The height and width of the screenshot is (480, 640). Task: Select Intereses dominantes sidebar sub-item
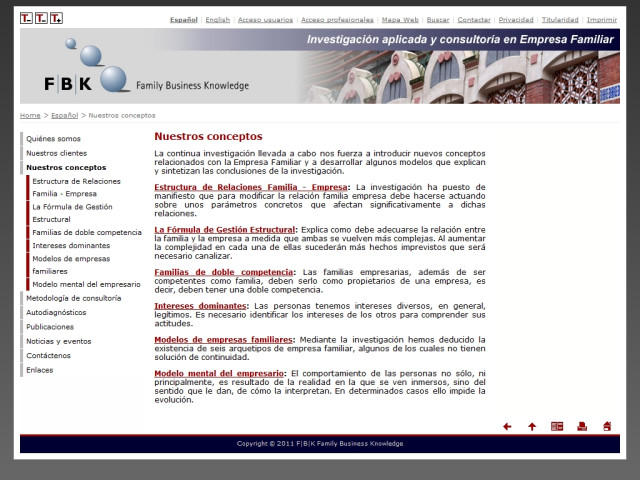click(71, 245)
